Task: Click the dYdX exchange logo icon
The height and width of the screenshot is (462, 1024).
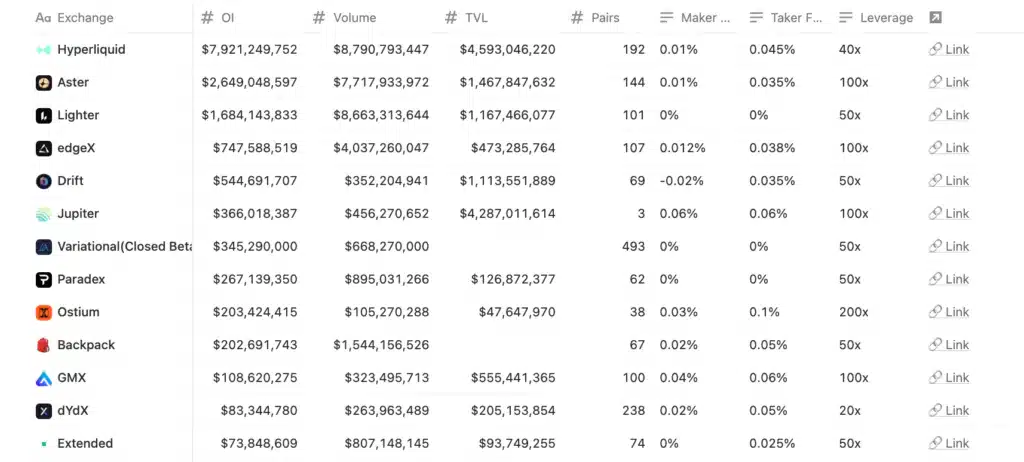Action: tap(44, 411)
